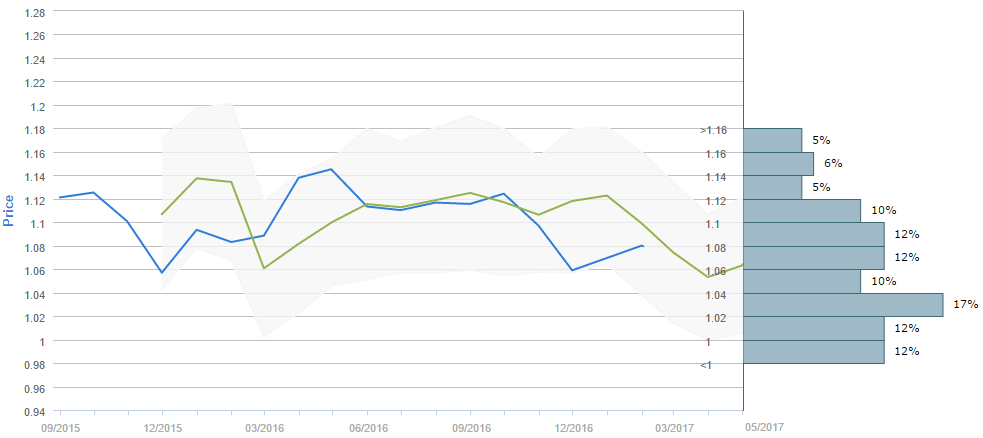The image size is (983, 438).
Task: Click the 6% histogram bar
Action: [x=778, y=164]
